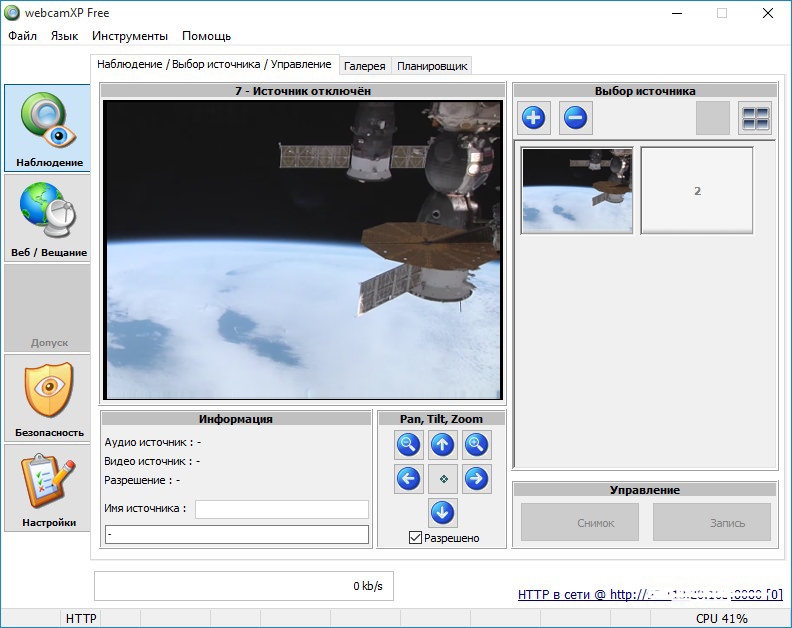The height and width of the screenshot is (628, 792).
Task: Click the description field below Имя источника
Action: (237, 535)
